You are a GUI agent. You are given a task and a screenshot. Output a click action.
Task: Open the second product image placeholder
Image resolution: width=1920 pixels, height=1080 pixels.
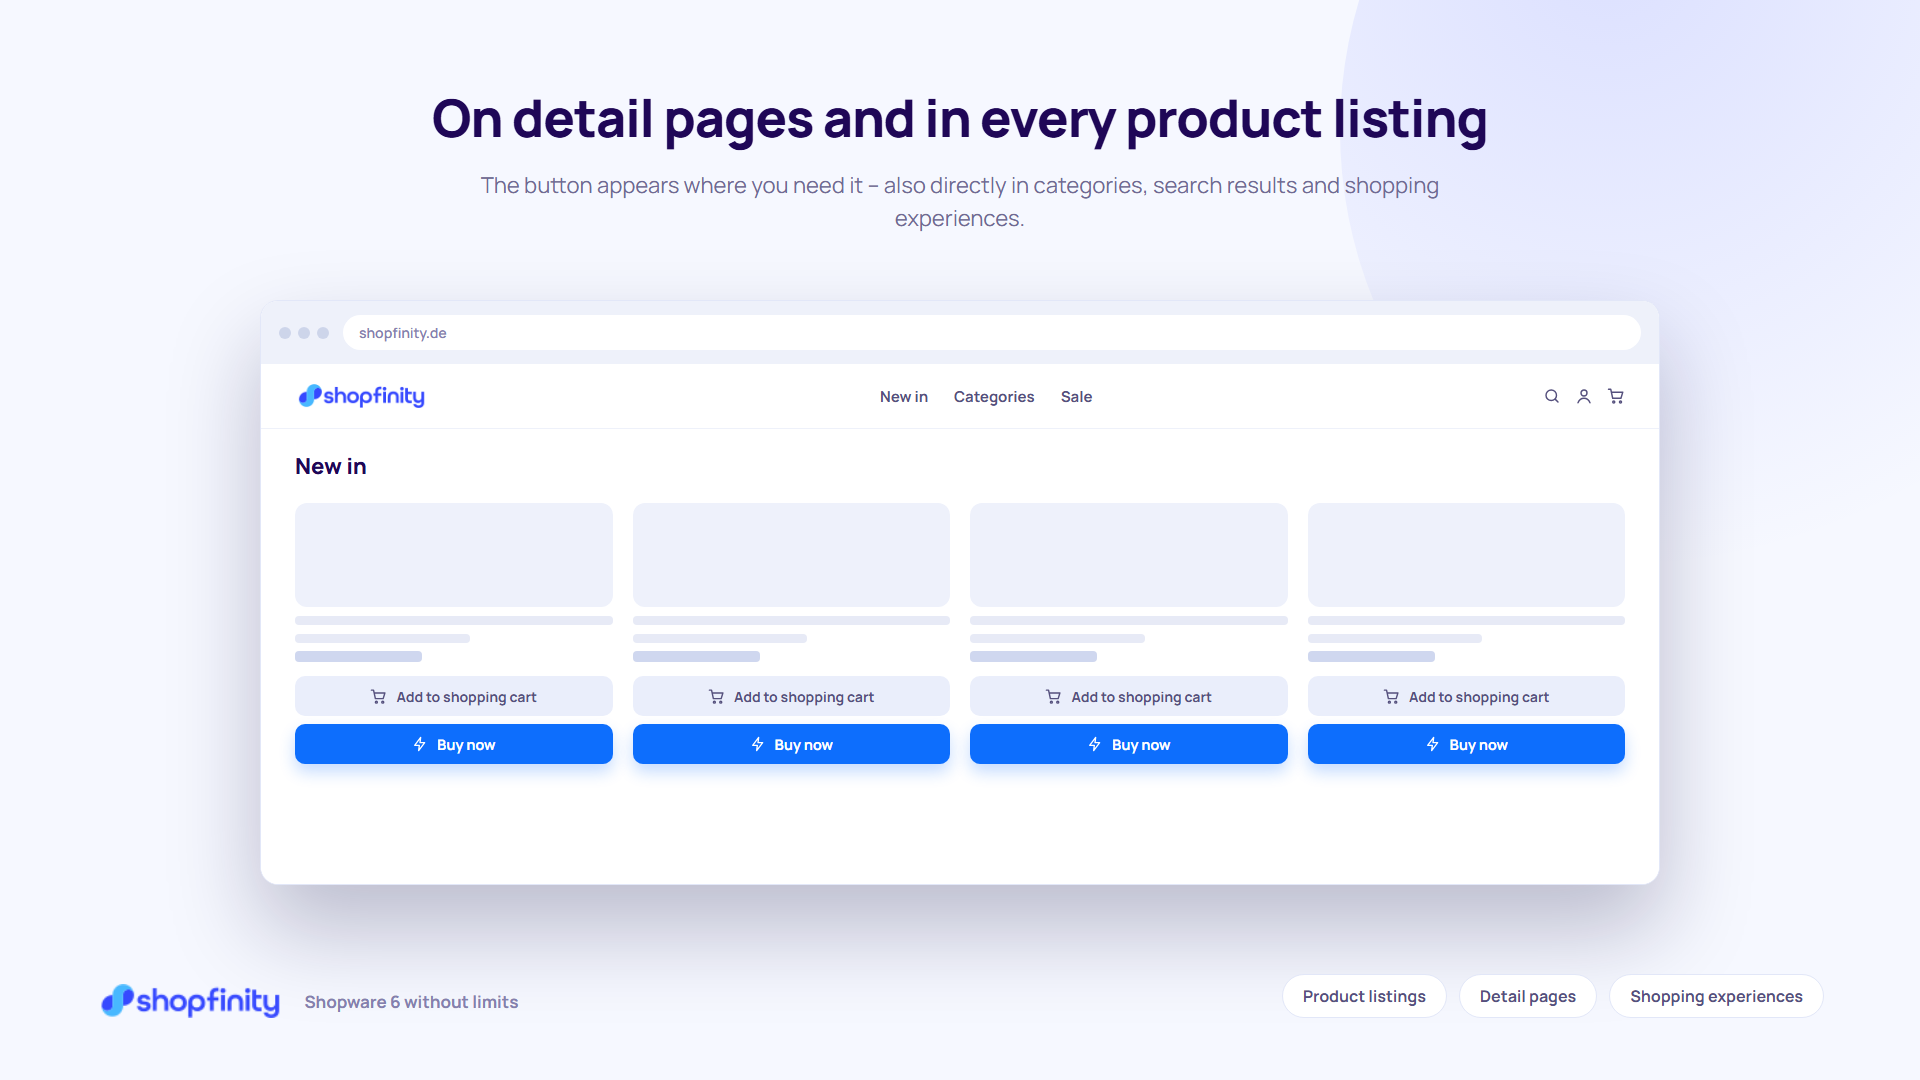791,555
